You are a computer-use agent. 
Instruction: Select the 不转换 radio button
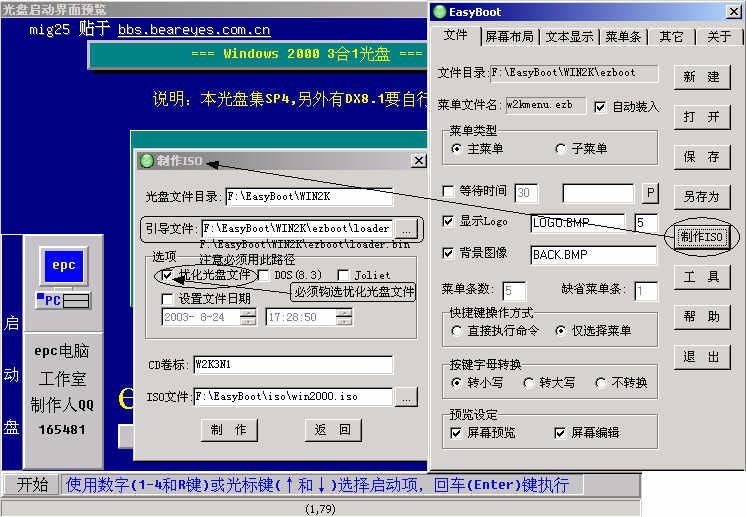click(x=601, y=383)
